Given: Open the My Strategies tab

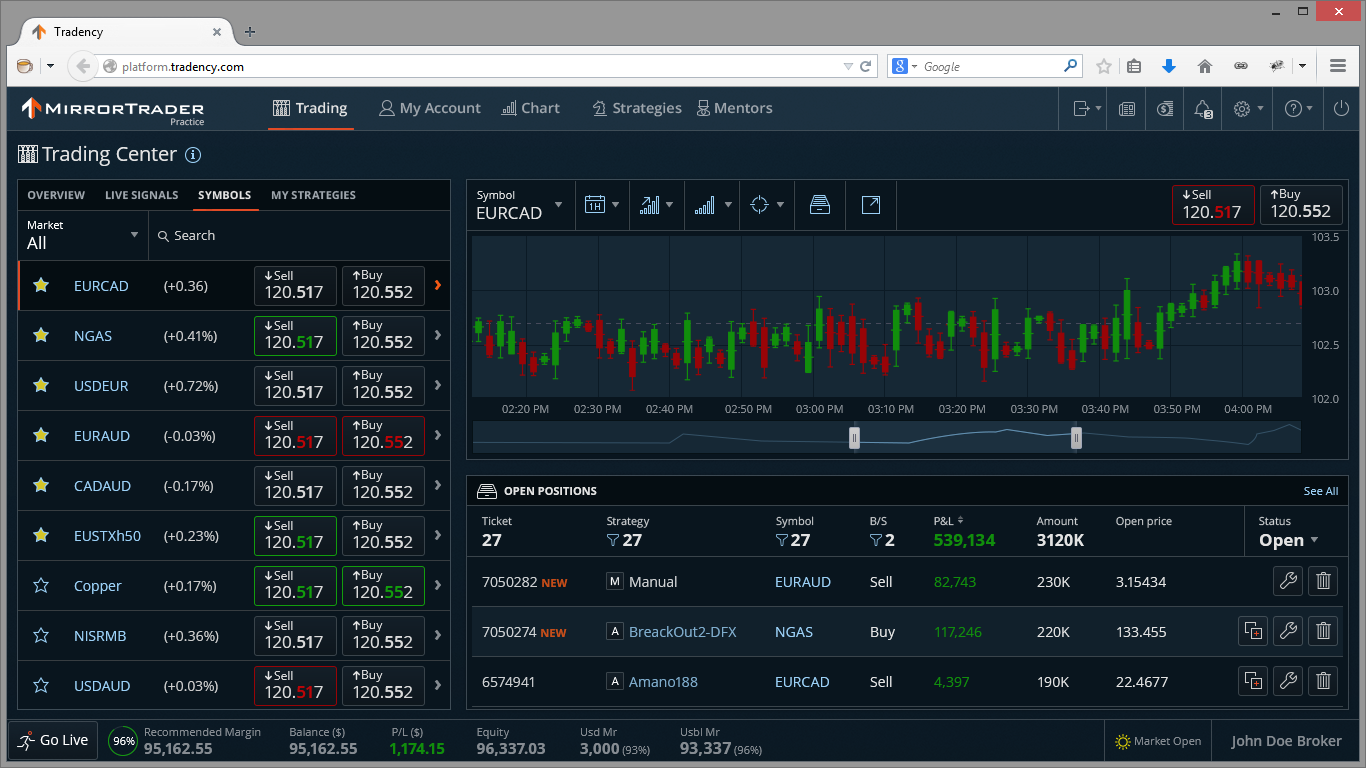Looking at the screenshot, I should pos(313,195).
